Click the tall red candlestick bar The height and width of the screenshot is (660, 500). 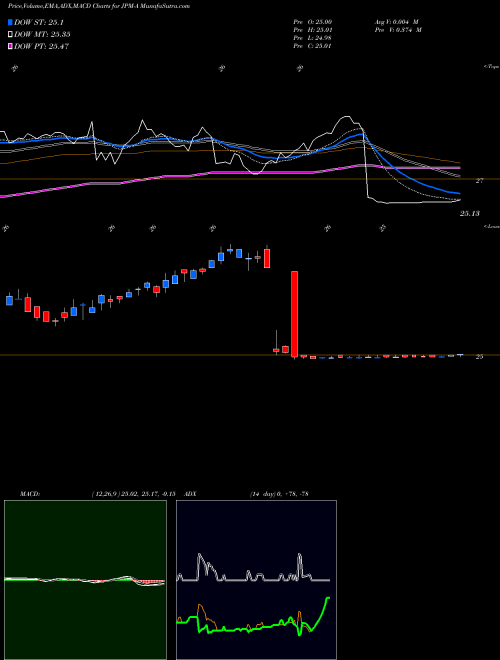pos(295,314)
